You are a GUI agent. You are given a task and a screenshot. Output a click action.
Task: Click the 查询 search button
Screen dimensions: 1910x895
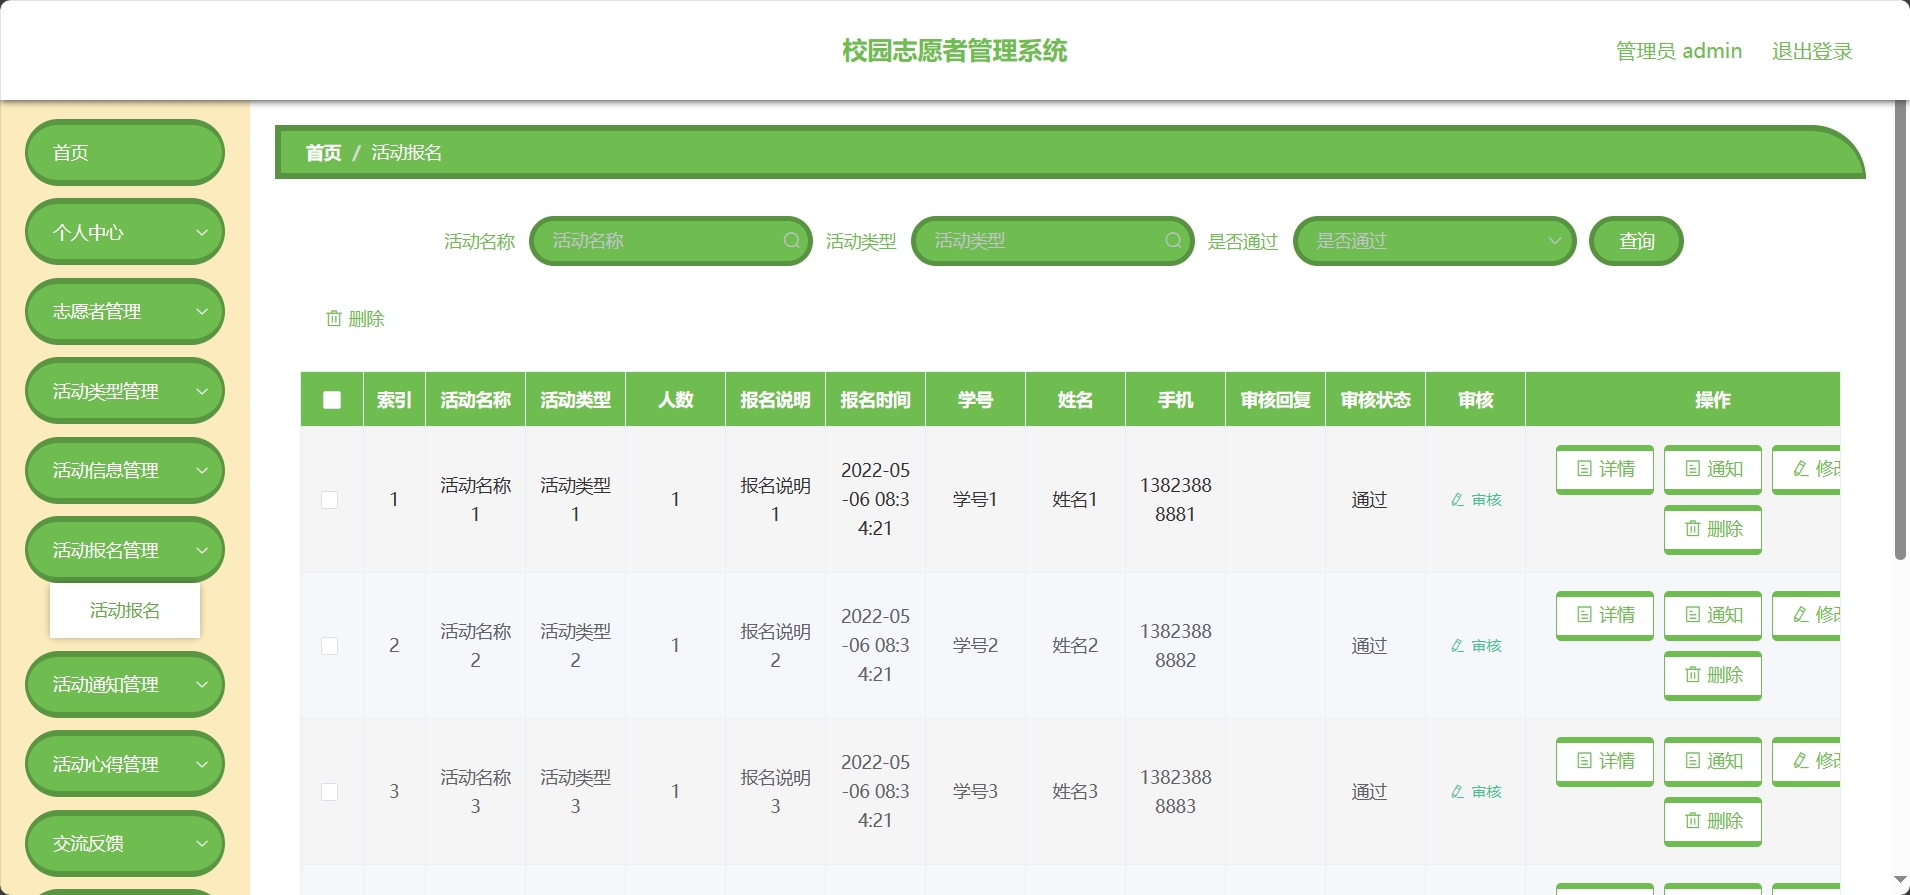tap(1636, 241)
